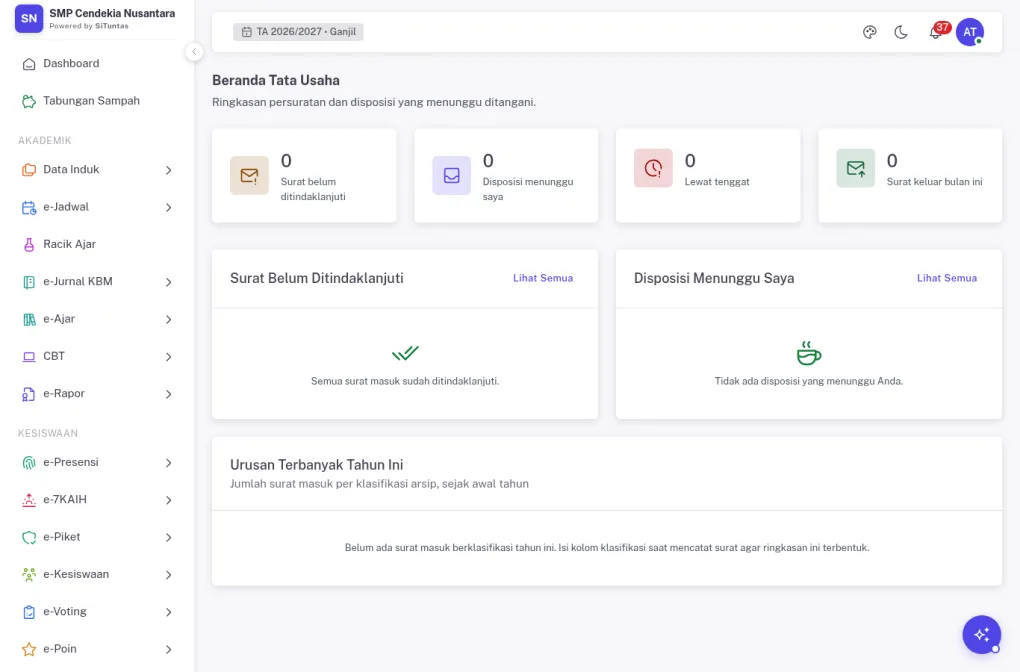
Task: Click "Tidak ada disposisi yang menunggu Anda." message
Action: [x=809, y=381]
